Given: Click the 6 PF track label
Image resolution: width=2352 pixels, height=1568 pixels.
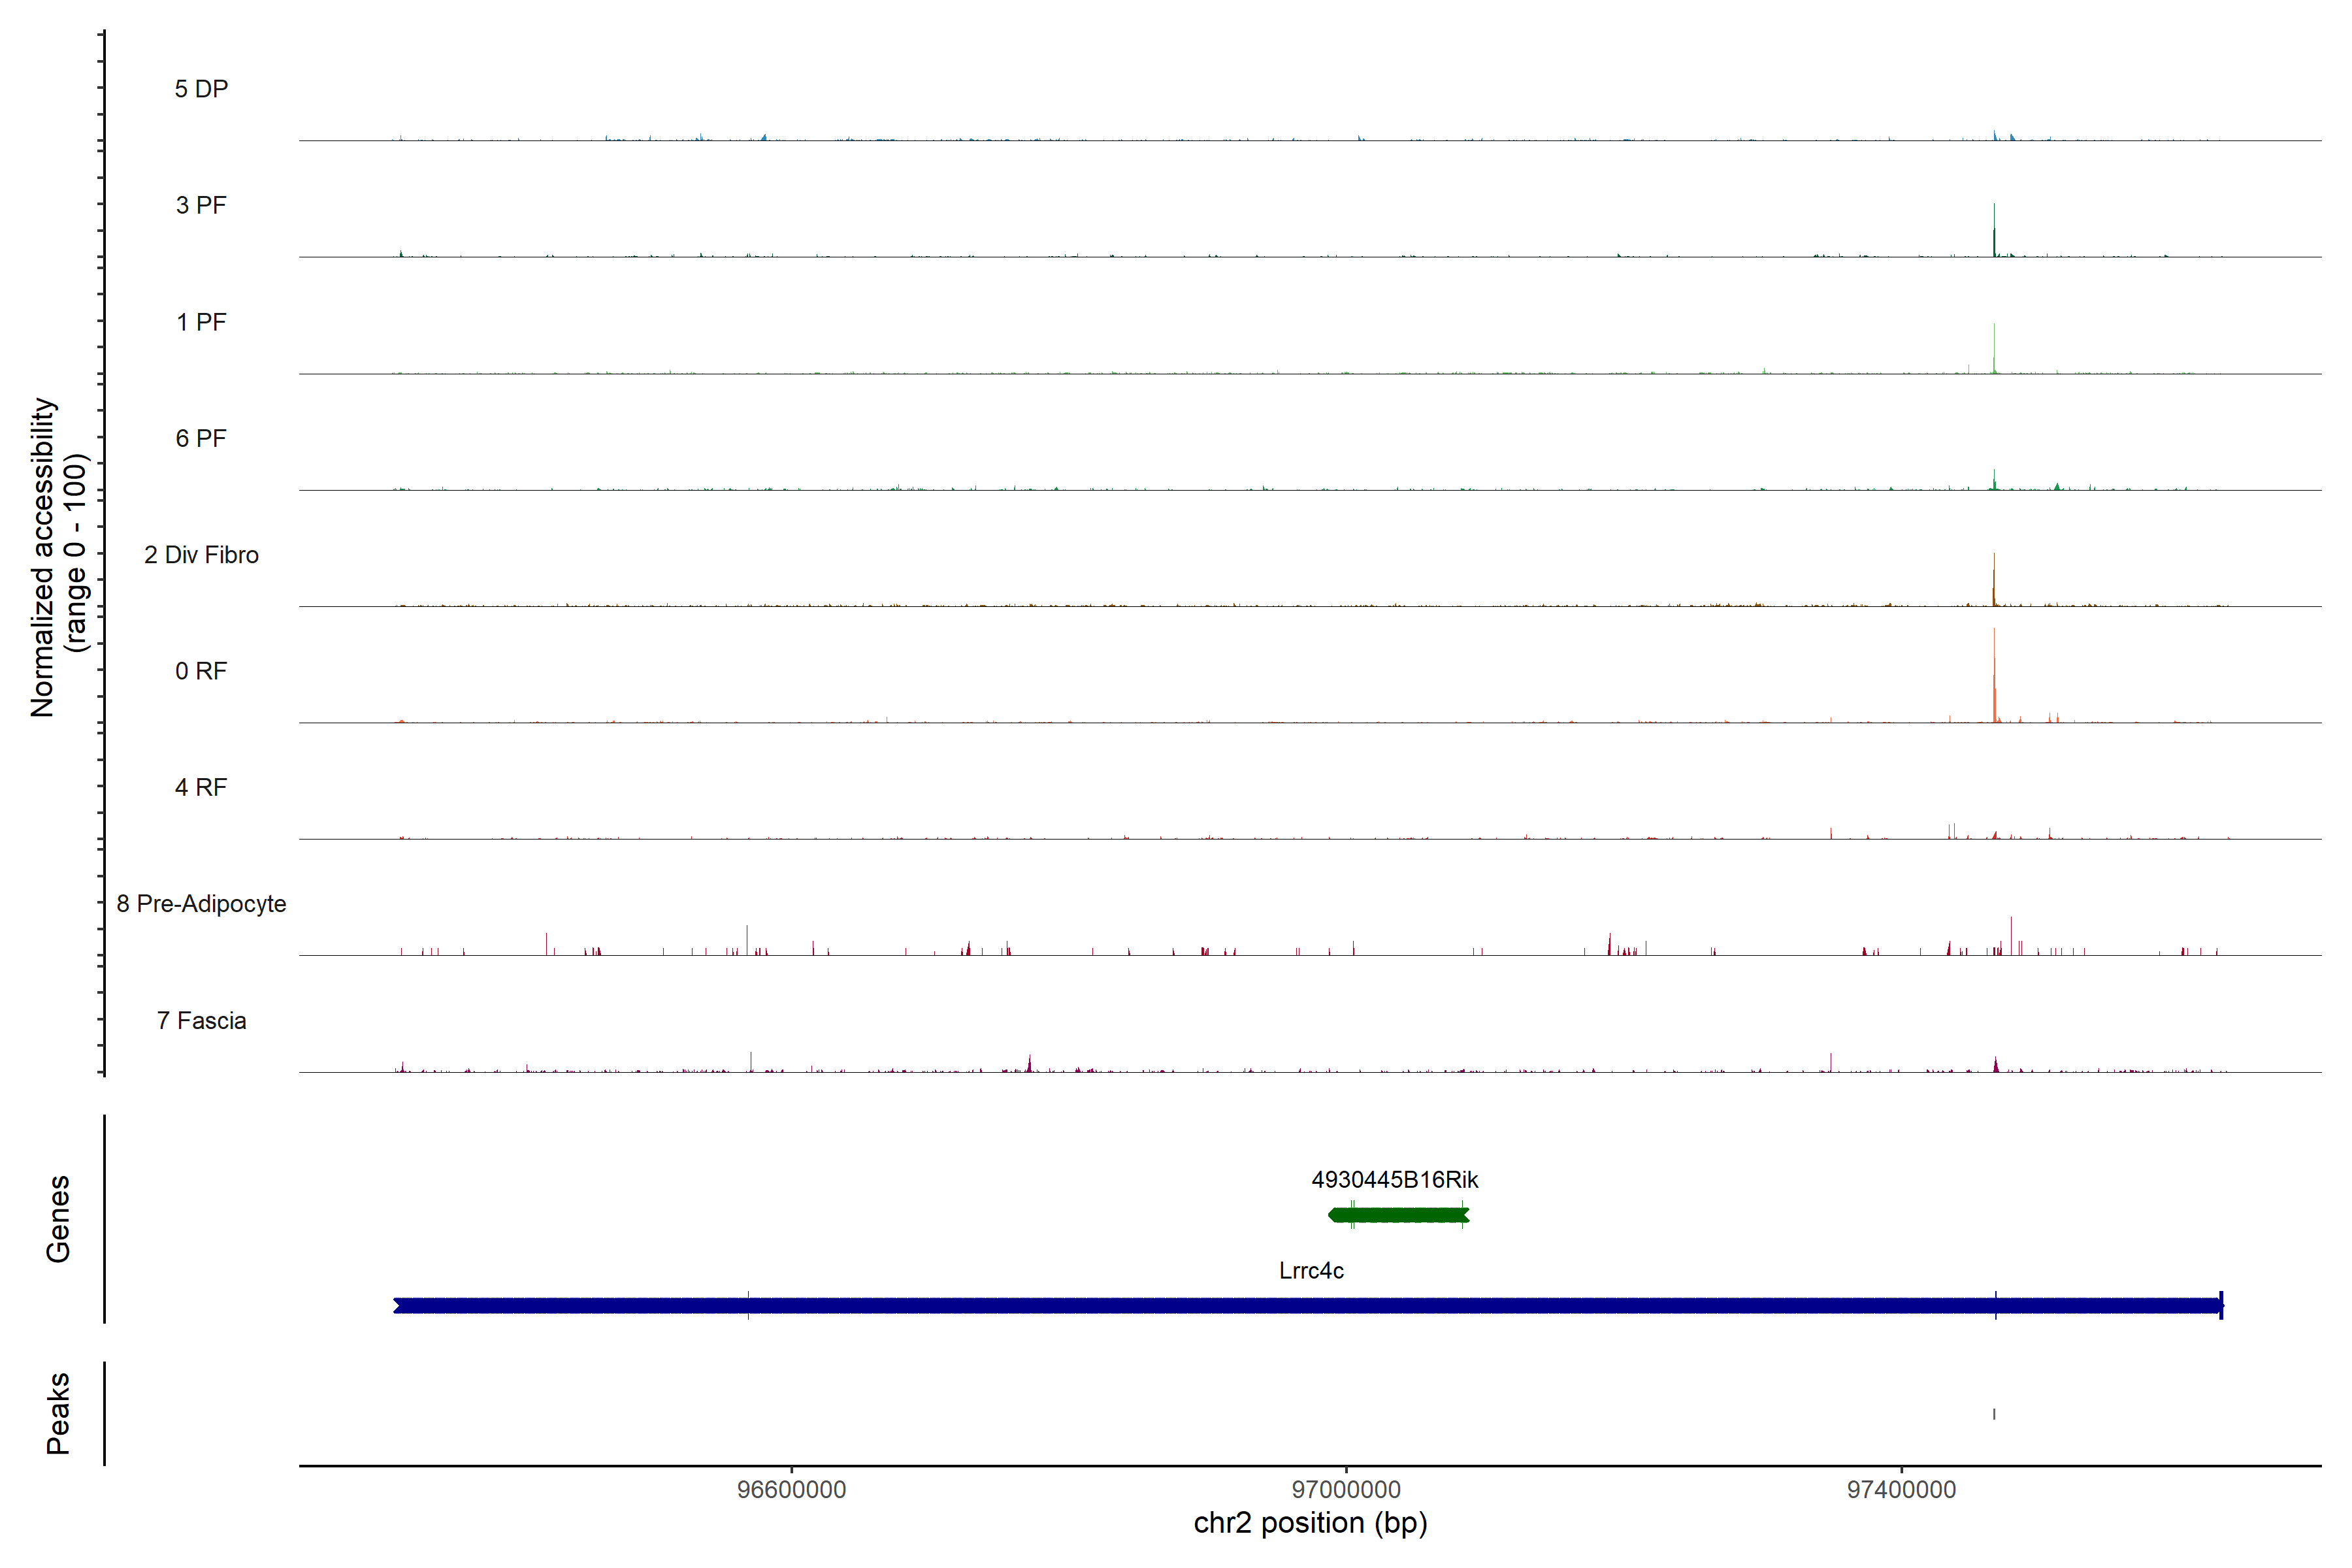Looking at the screenshot, I should [201, 438].
